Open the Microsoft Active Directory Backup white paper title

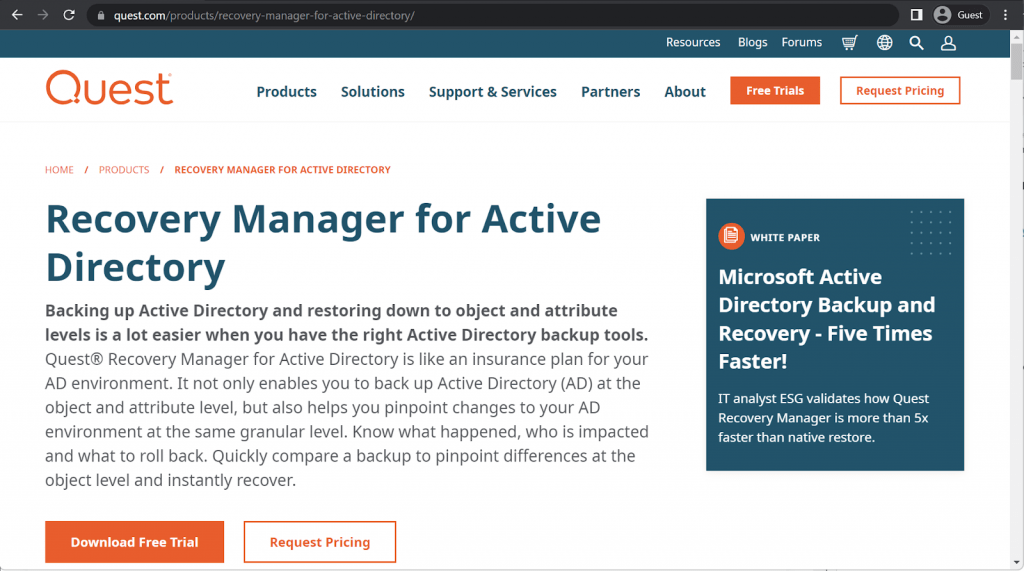[x=827, y=319]
